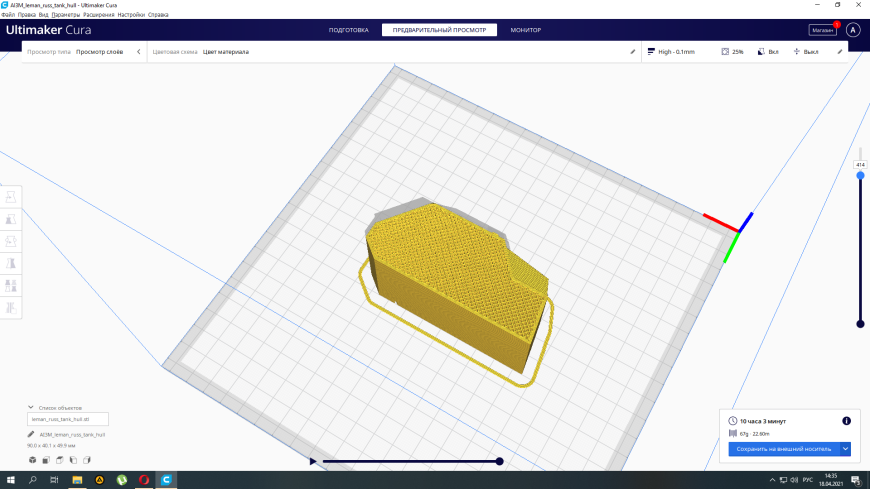
Task: Select the Mirror tool in left toolbar
Action: pos(11,264)
